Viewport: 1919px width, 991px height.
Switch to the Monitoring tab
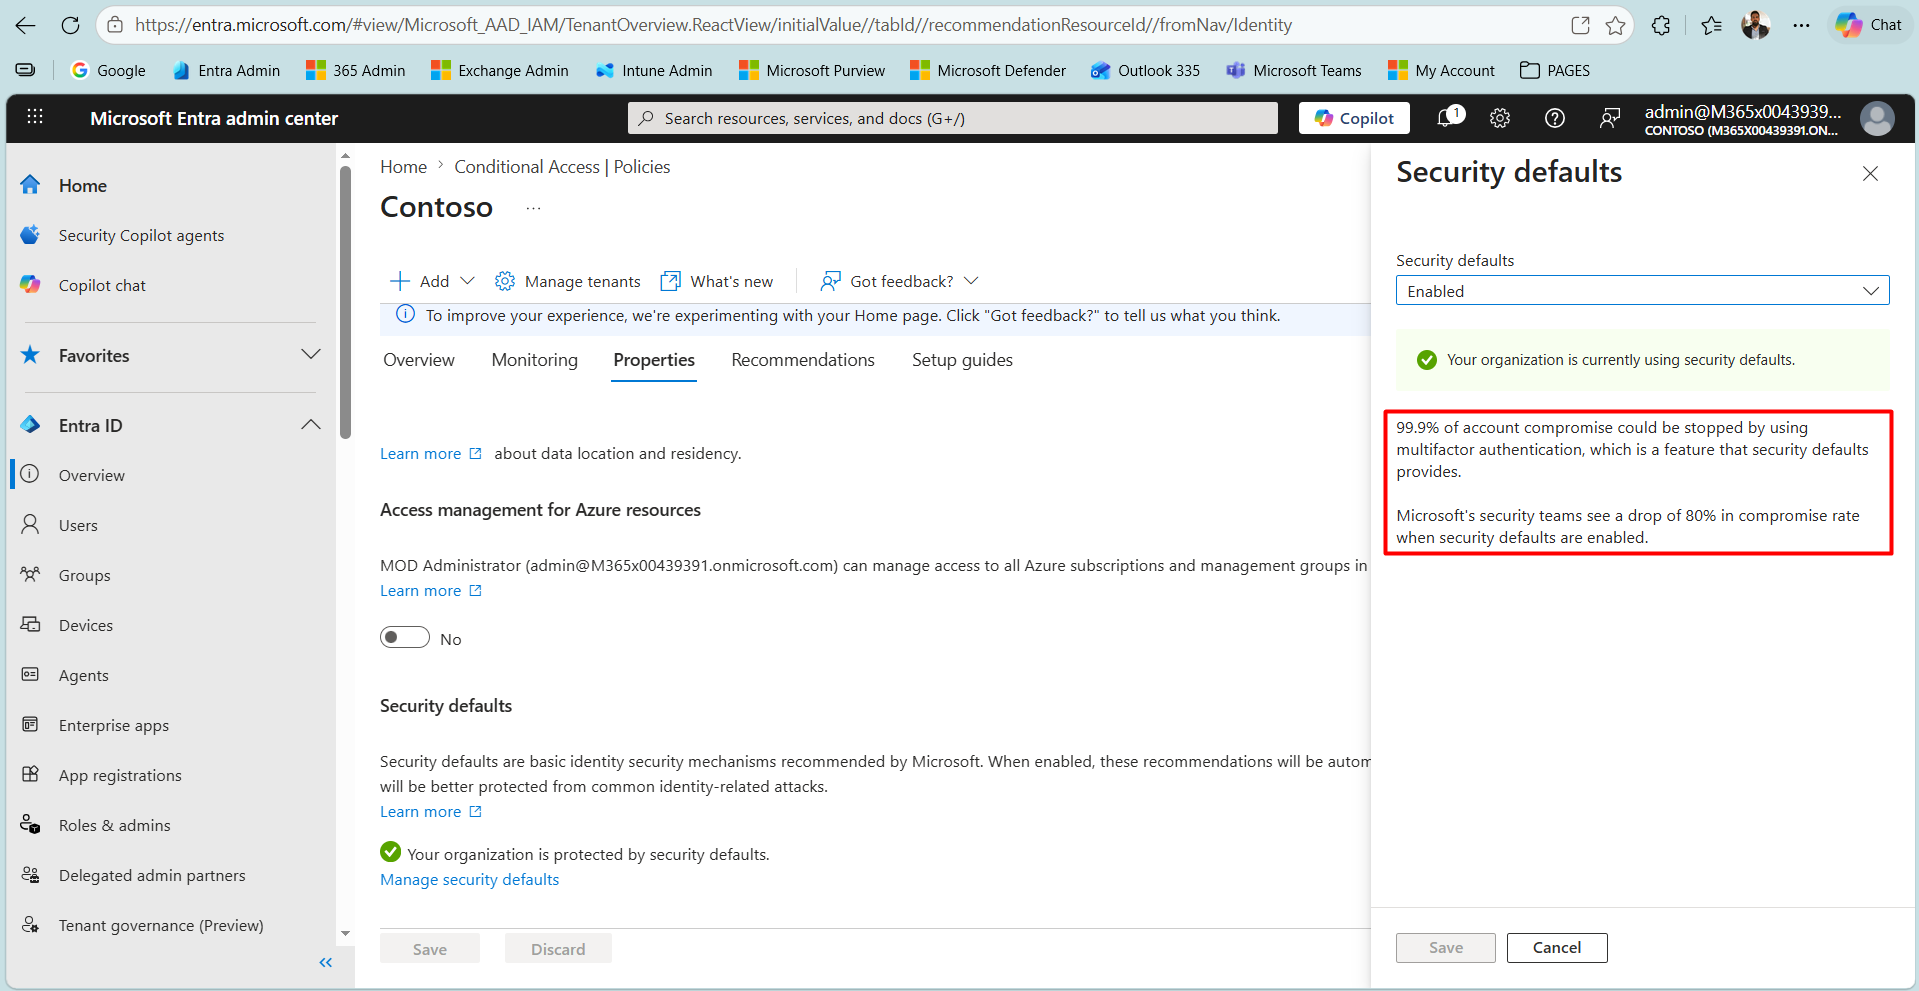click(535, 360)
